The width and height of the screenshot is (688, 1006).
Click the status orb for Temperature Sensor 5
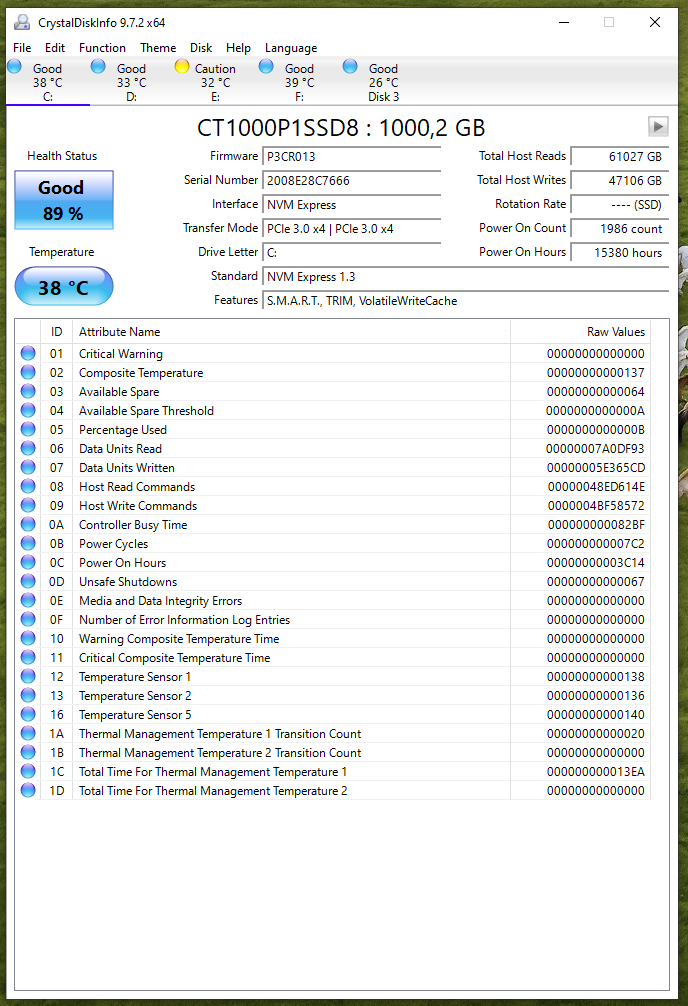(x=28, y=714)
